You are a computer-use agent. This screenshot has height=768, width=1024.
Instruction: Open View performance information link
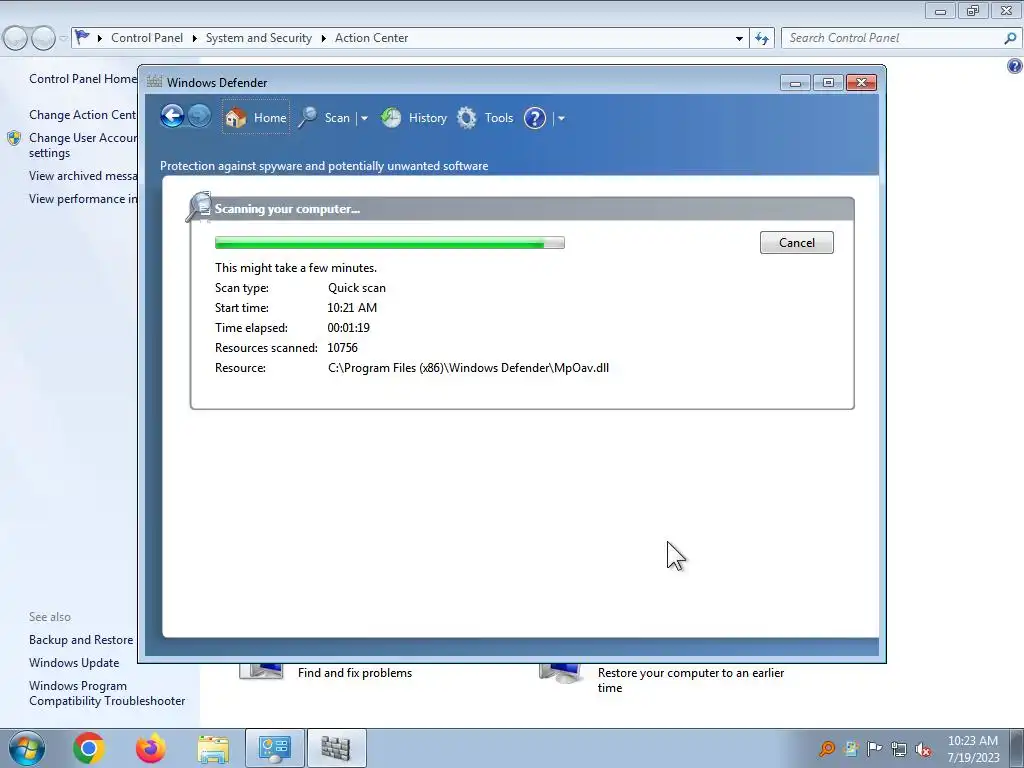[83, 199]
